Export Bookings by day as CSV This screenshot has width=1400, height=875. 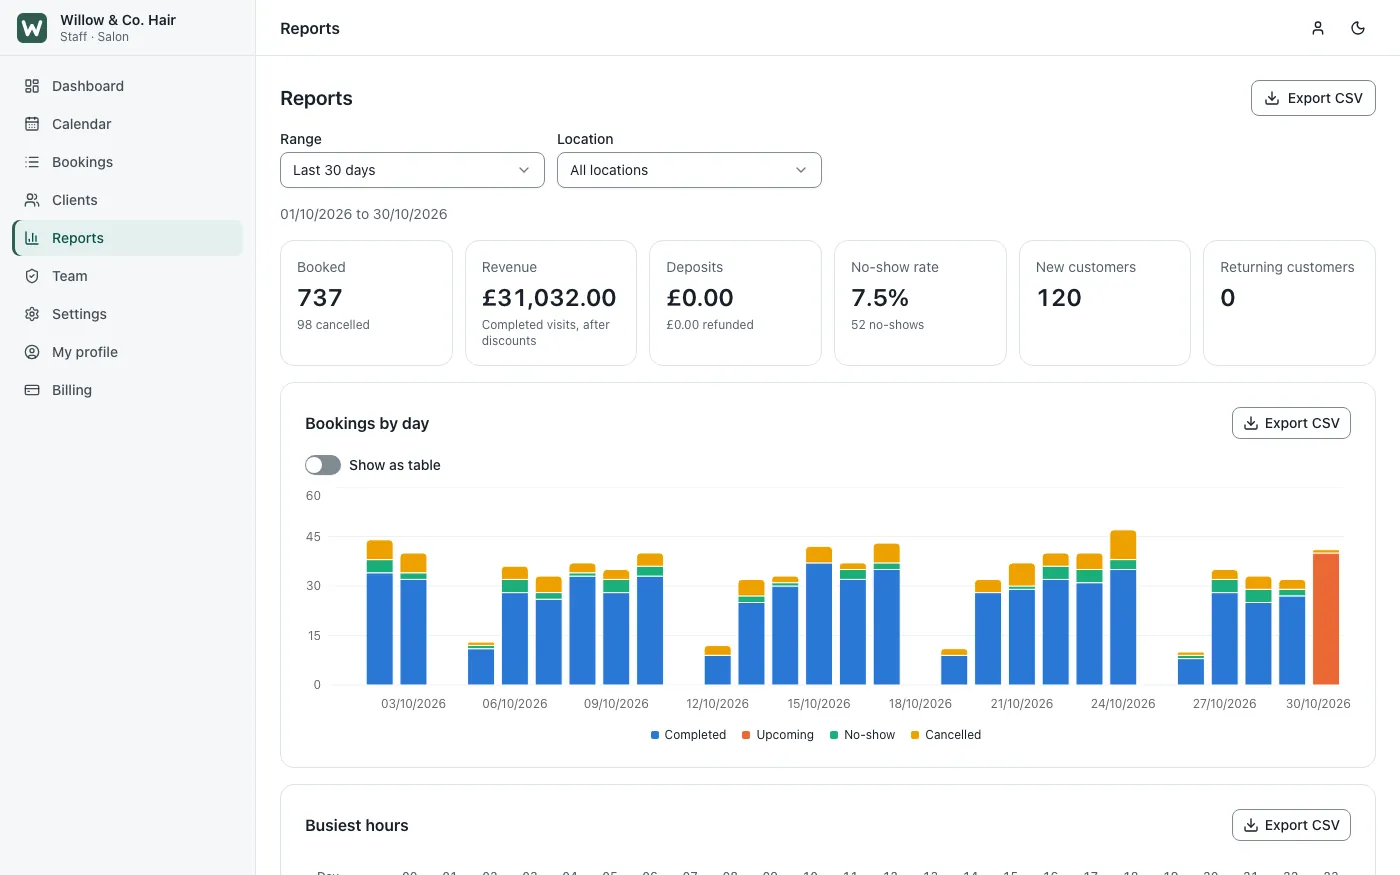tap(1291, 423)
